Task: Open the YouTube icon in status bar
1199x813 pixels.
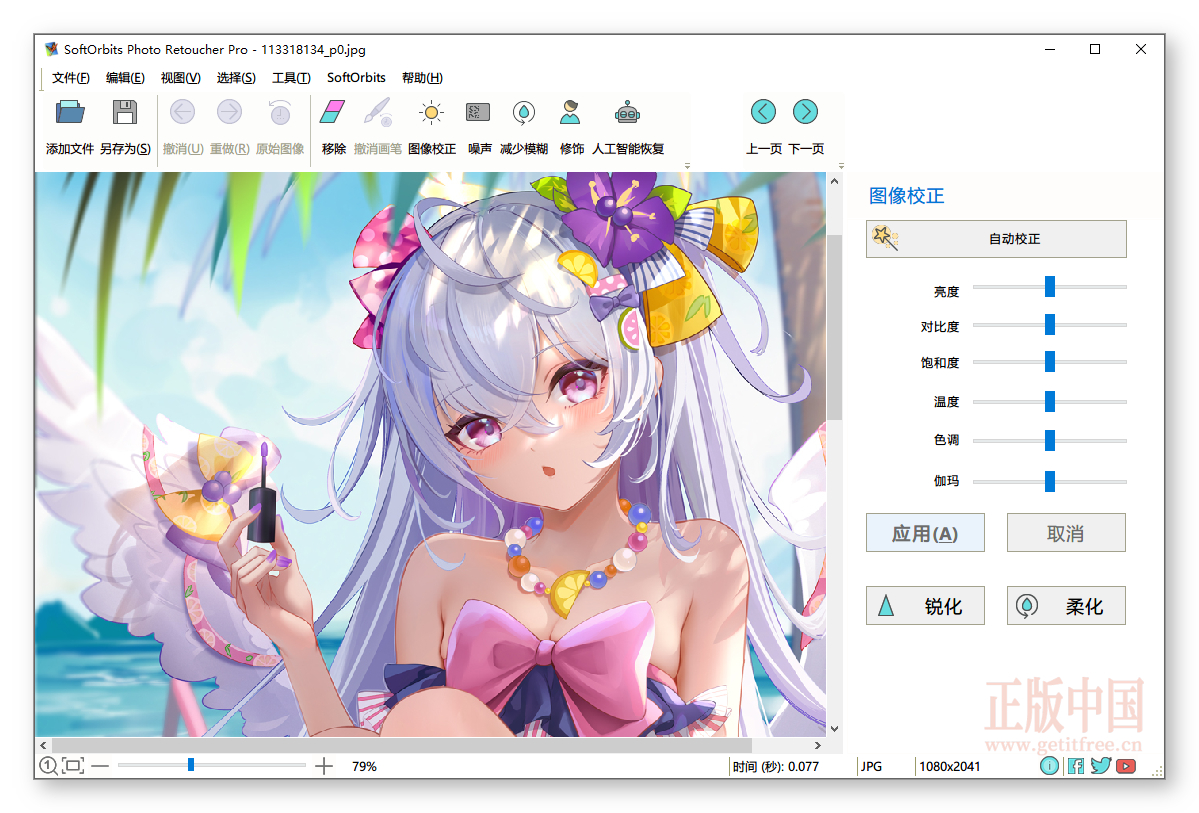Action: coord(1126,766)
